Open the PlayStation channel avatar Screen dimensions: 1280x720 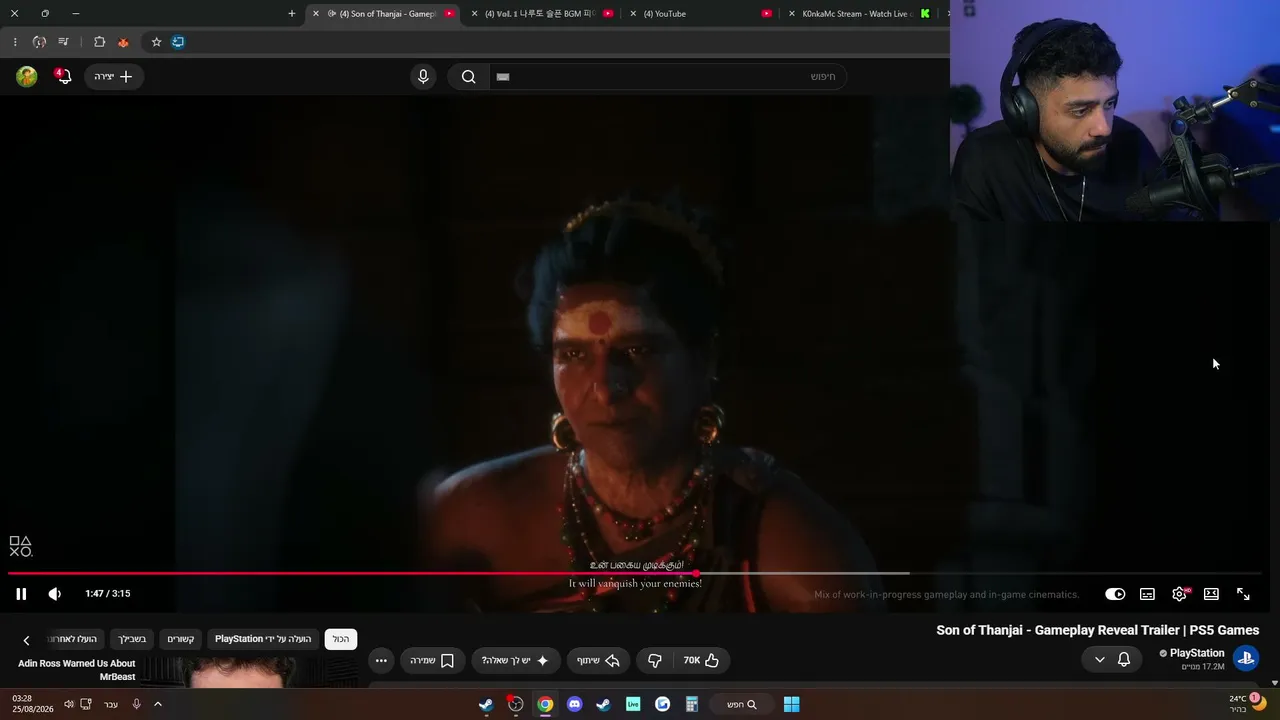click(x=1245, y=658)
